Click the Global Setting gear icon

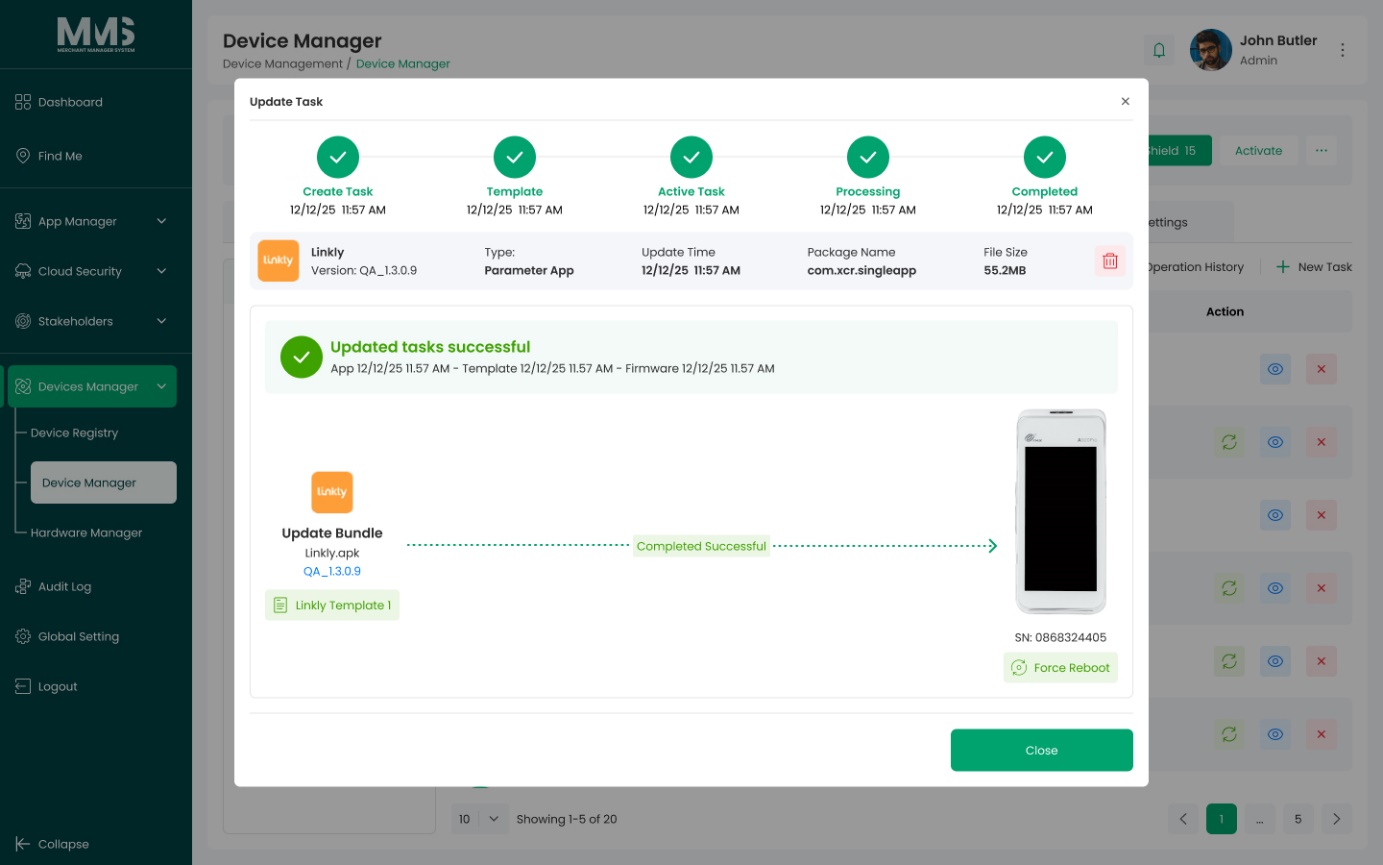coord(23,636)
